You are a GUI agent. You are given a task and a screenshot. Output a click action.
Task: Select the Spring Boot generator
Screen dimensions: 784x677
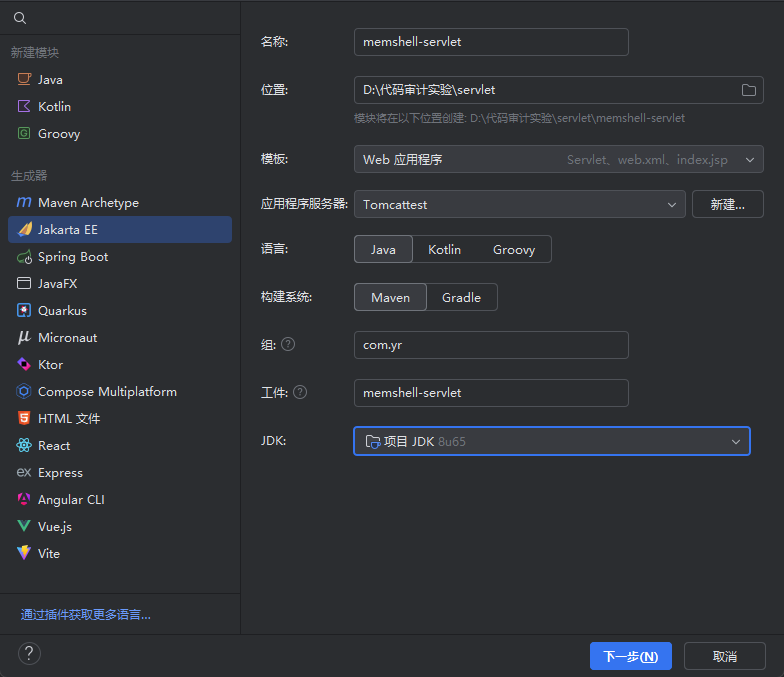pyautogui.click(x=73, y=257)
